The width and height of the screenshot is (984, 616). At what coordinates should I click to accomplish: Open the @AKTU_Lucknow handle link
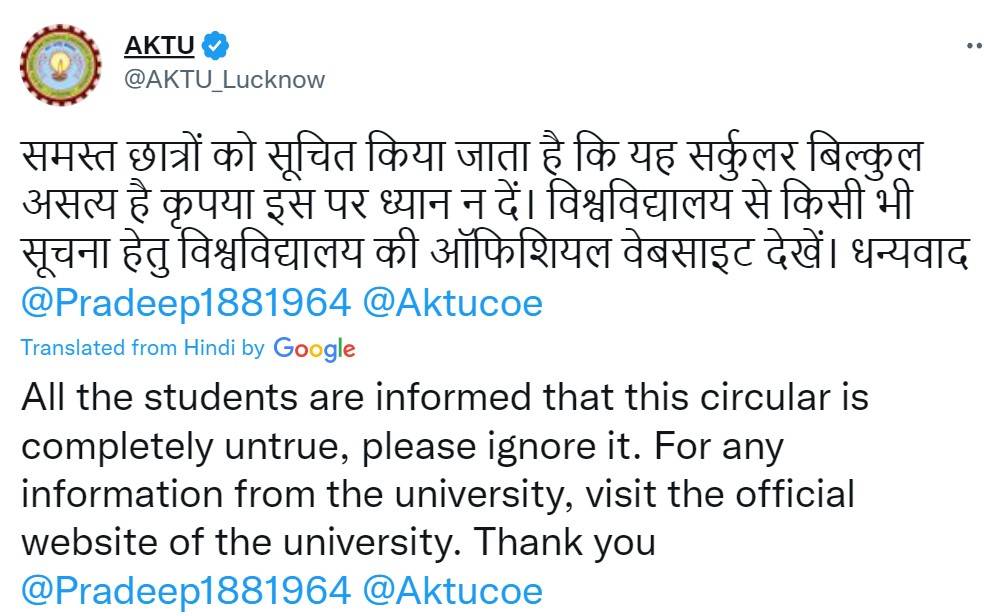pyautogui.click(x=224, y=79)
